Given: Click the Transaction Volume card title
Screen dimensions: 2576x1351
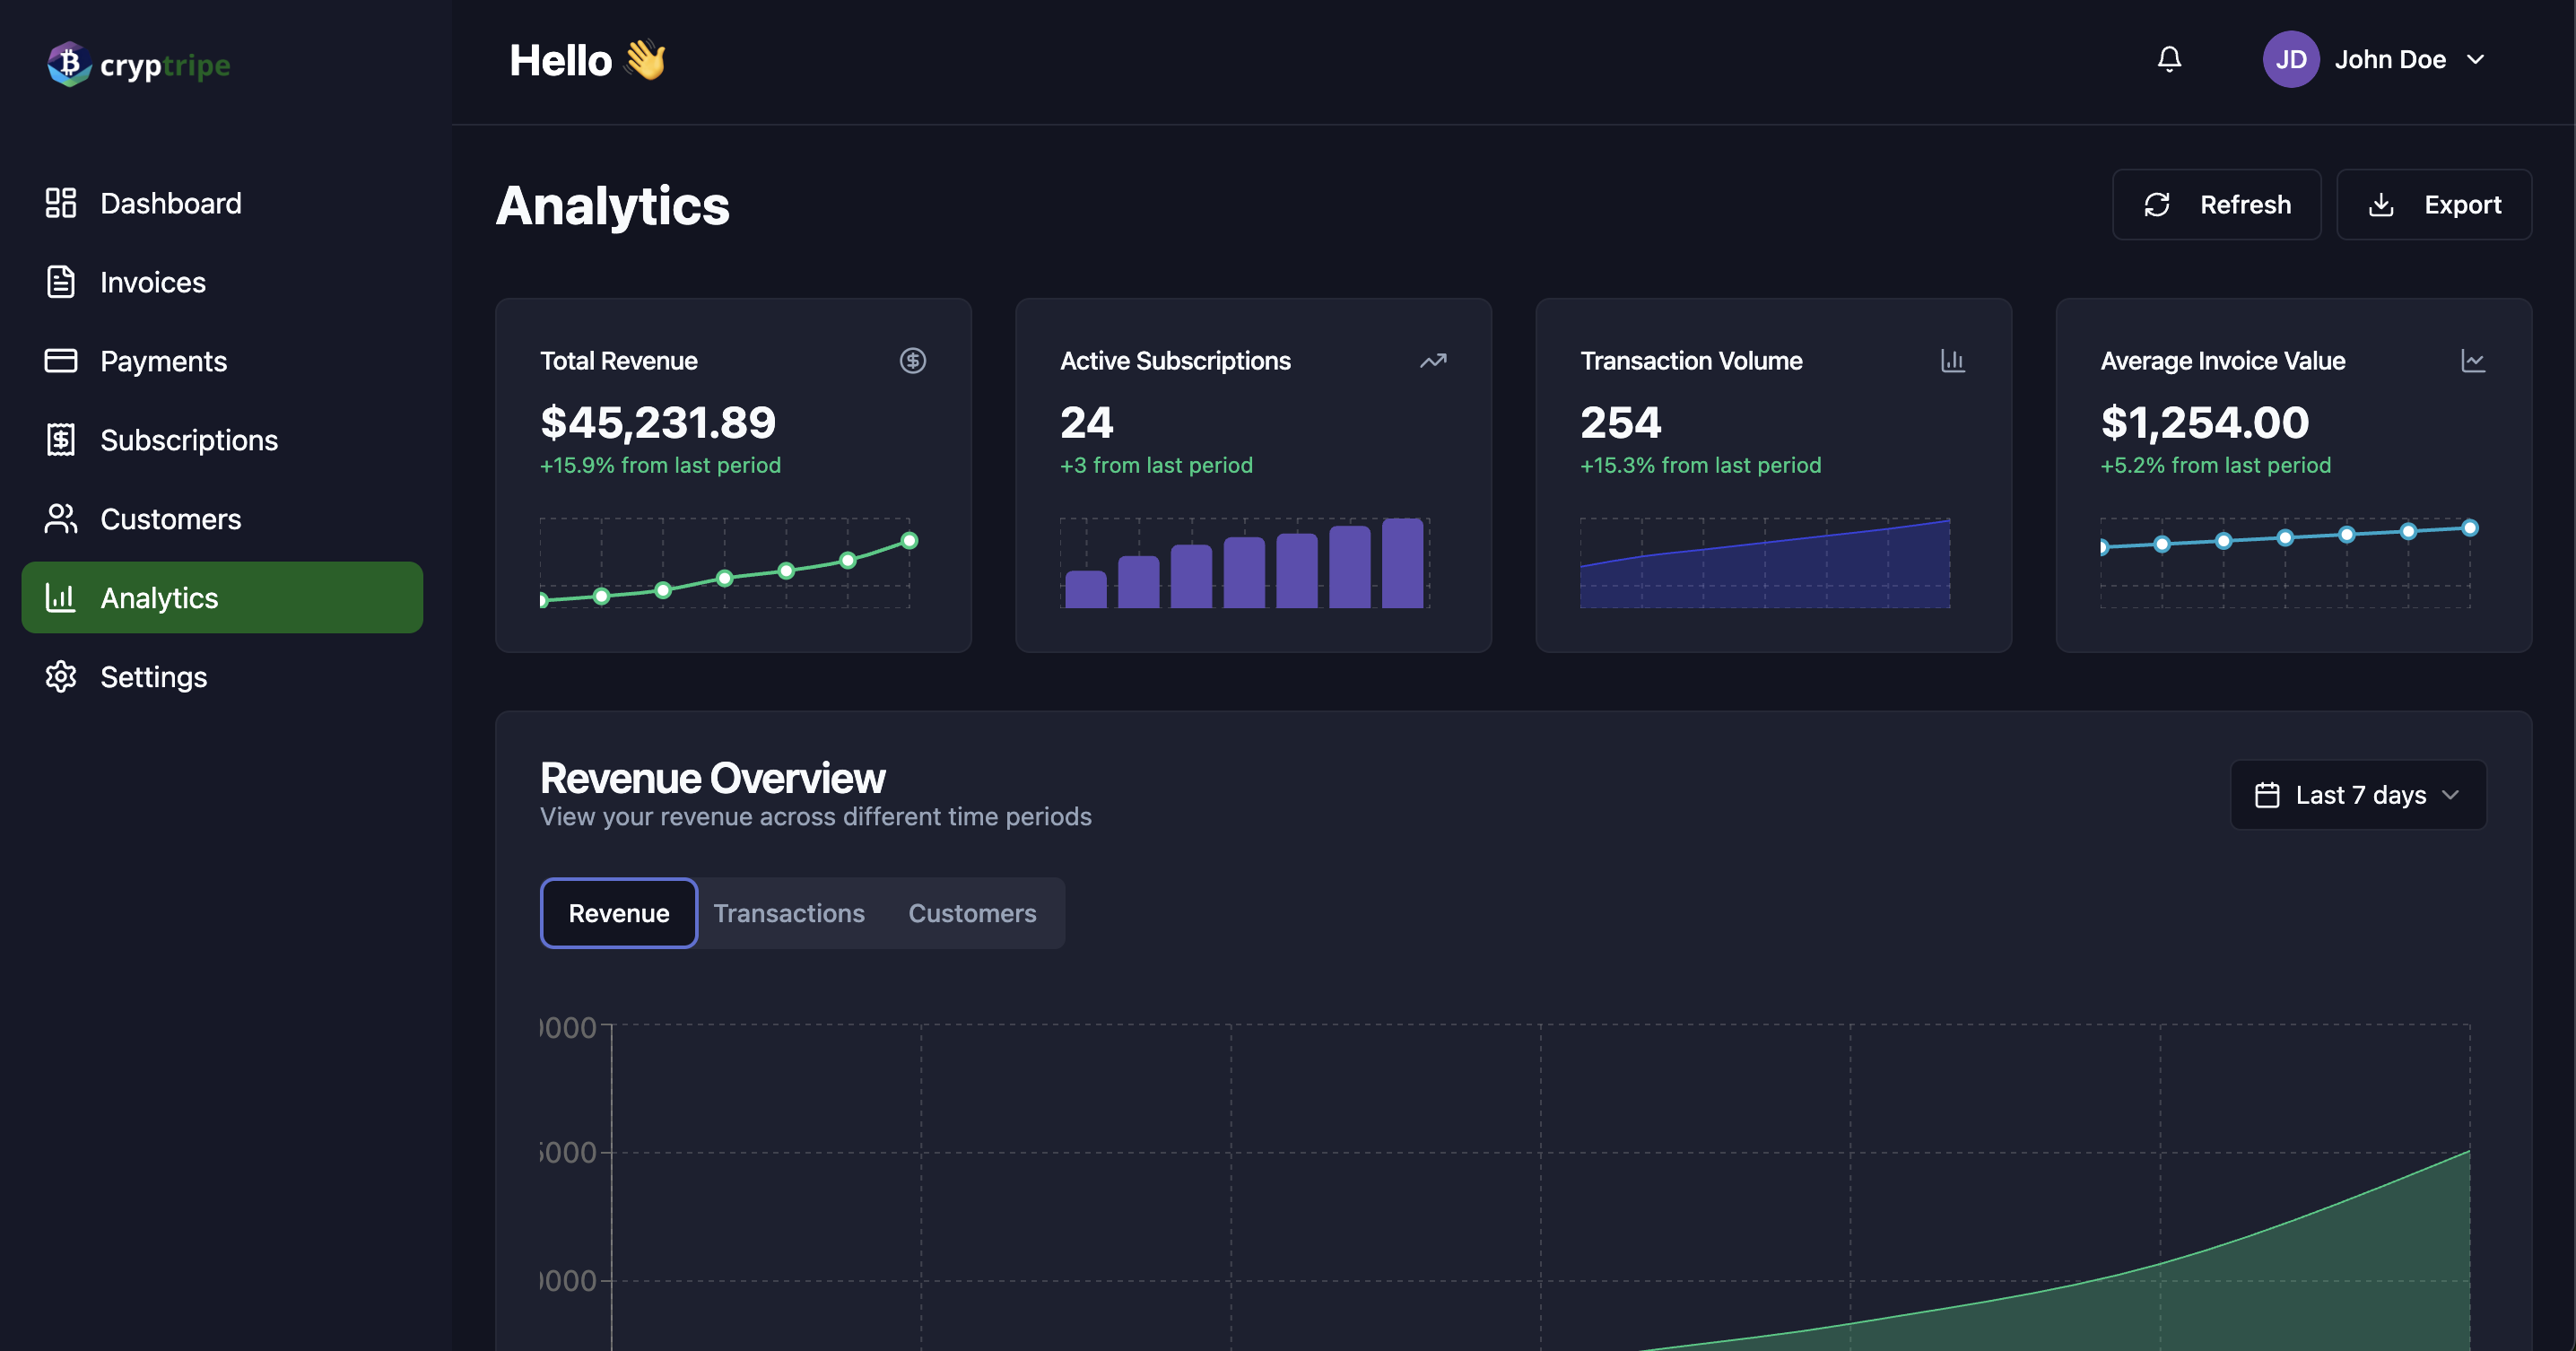Looking at the screenshot, I should coord(1691,361).
